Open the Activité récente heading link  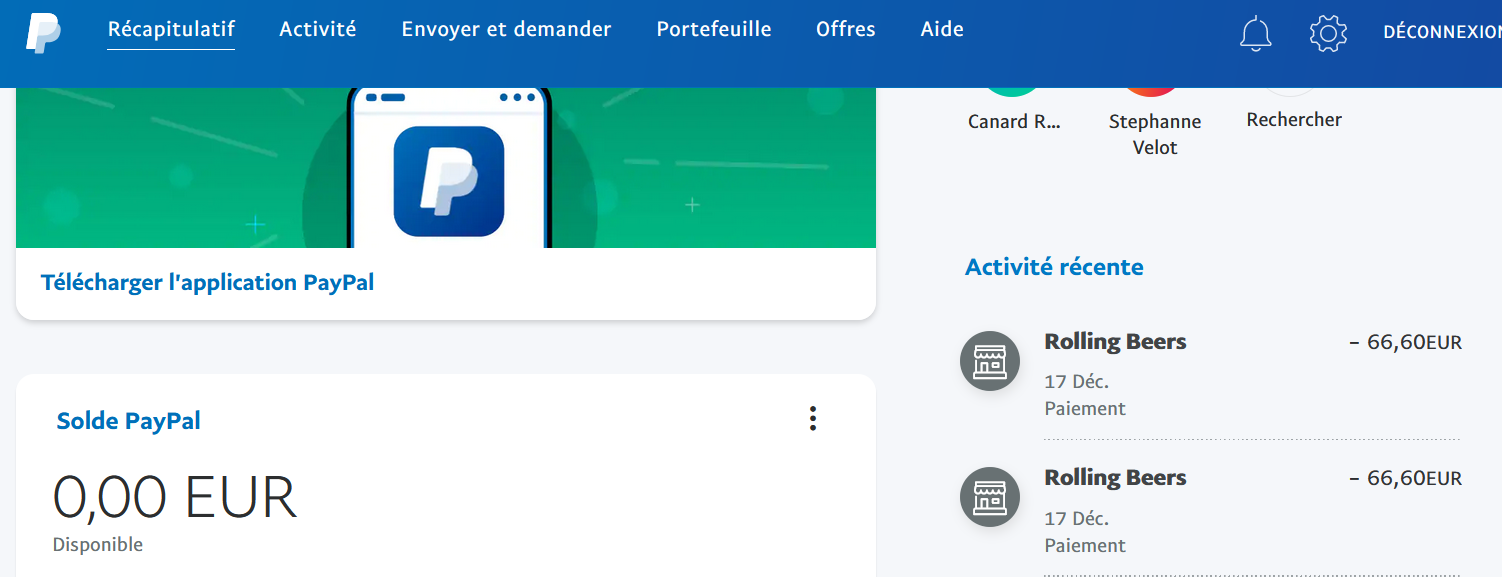tap(1054, 267)
